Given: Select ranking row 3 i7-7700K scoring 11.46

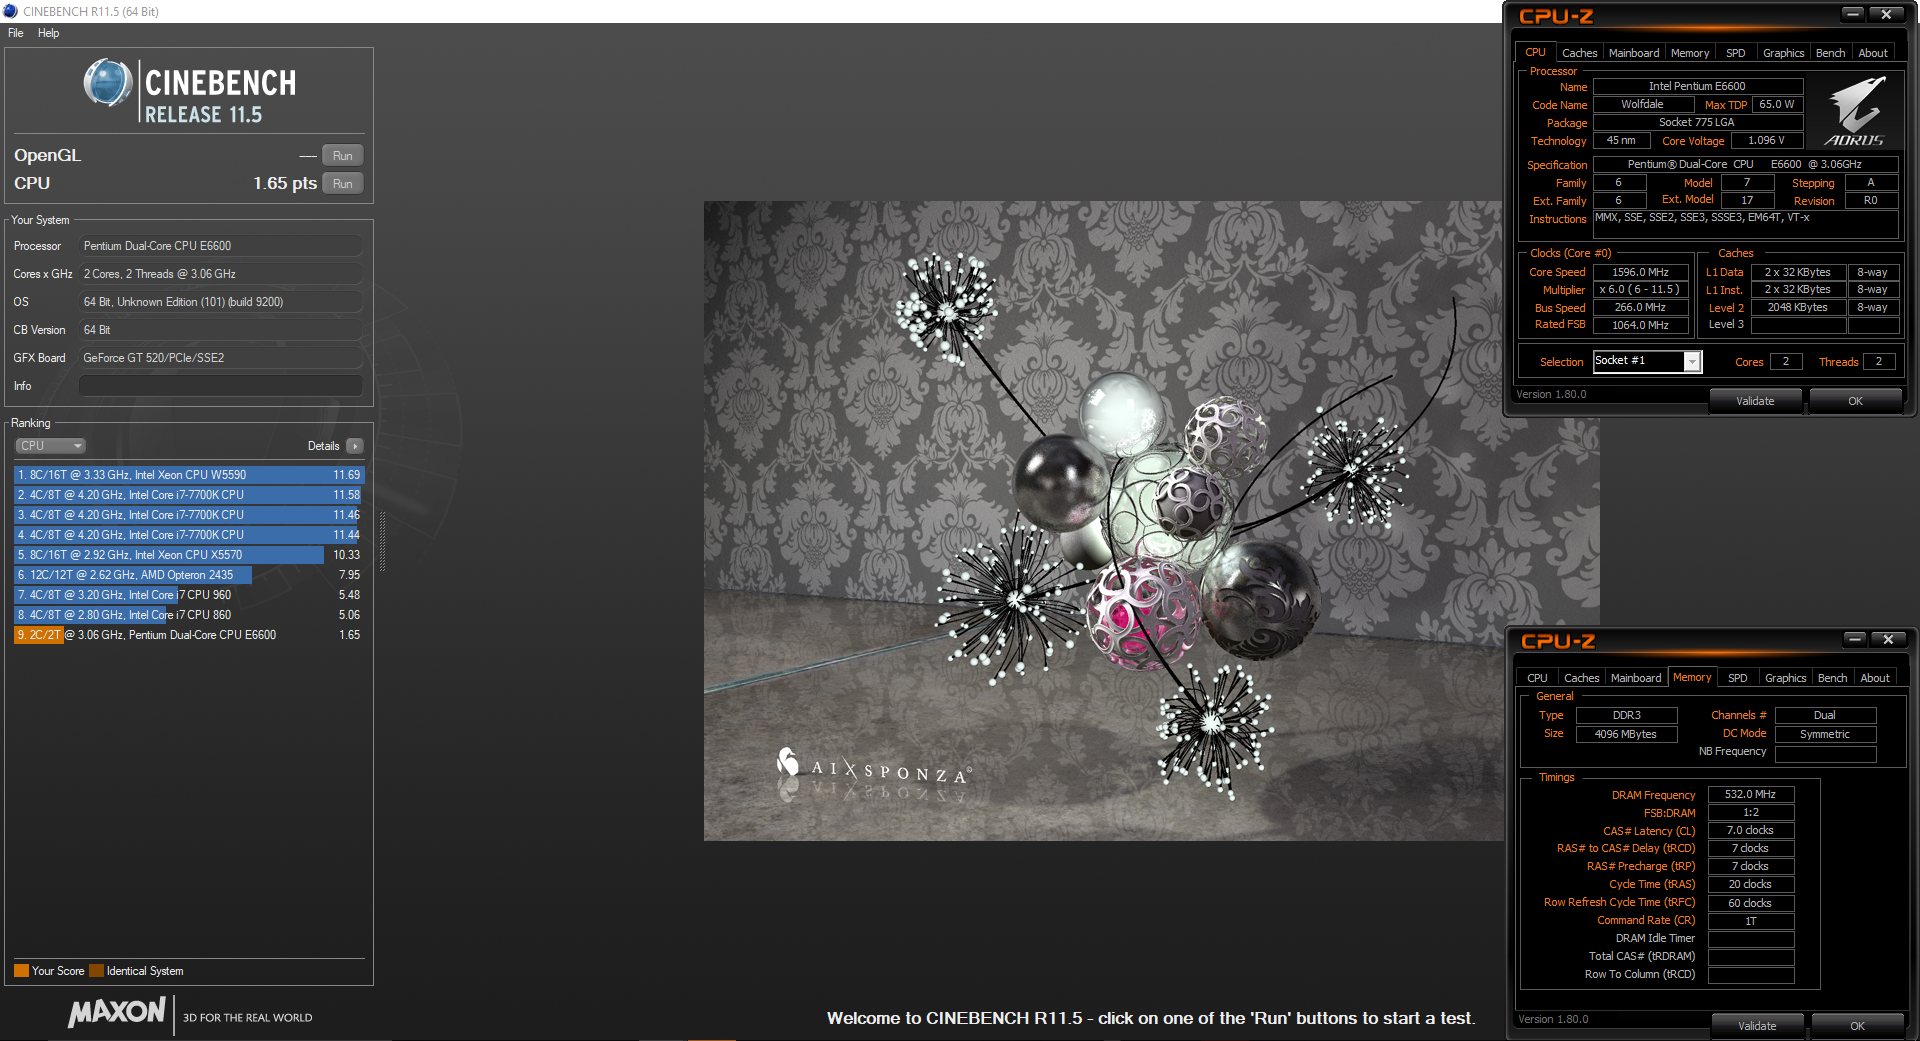Looking at the screenshot, I should 189,515.
